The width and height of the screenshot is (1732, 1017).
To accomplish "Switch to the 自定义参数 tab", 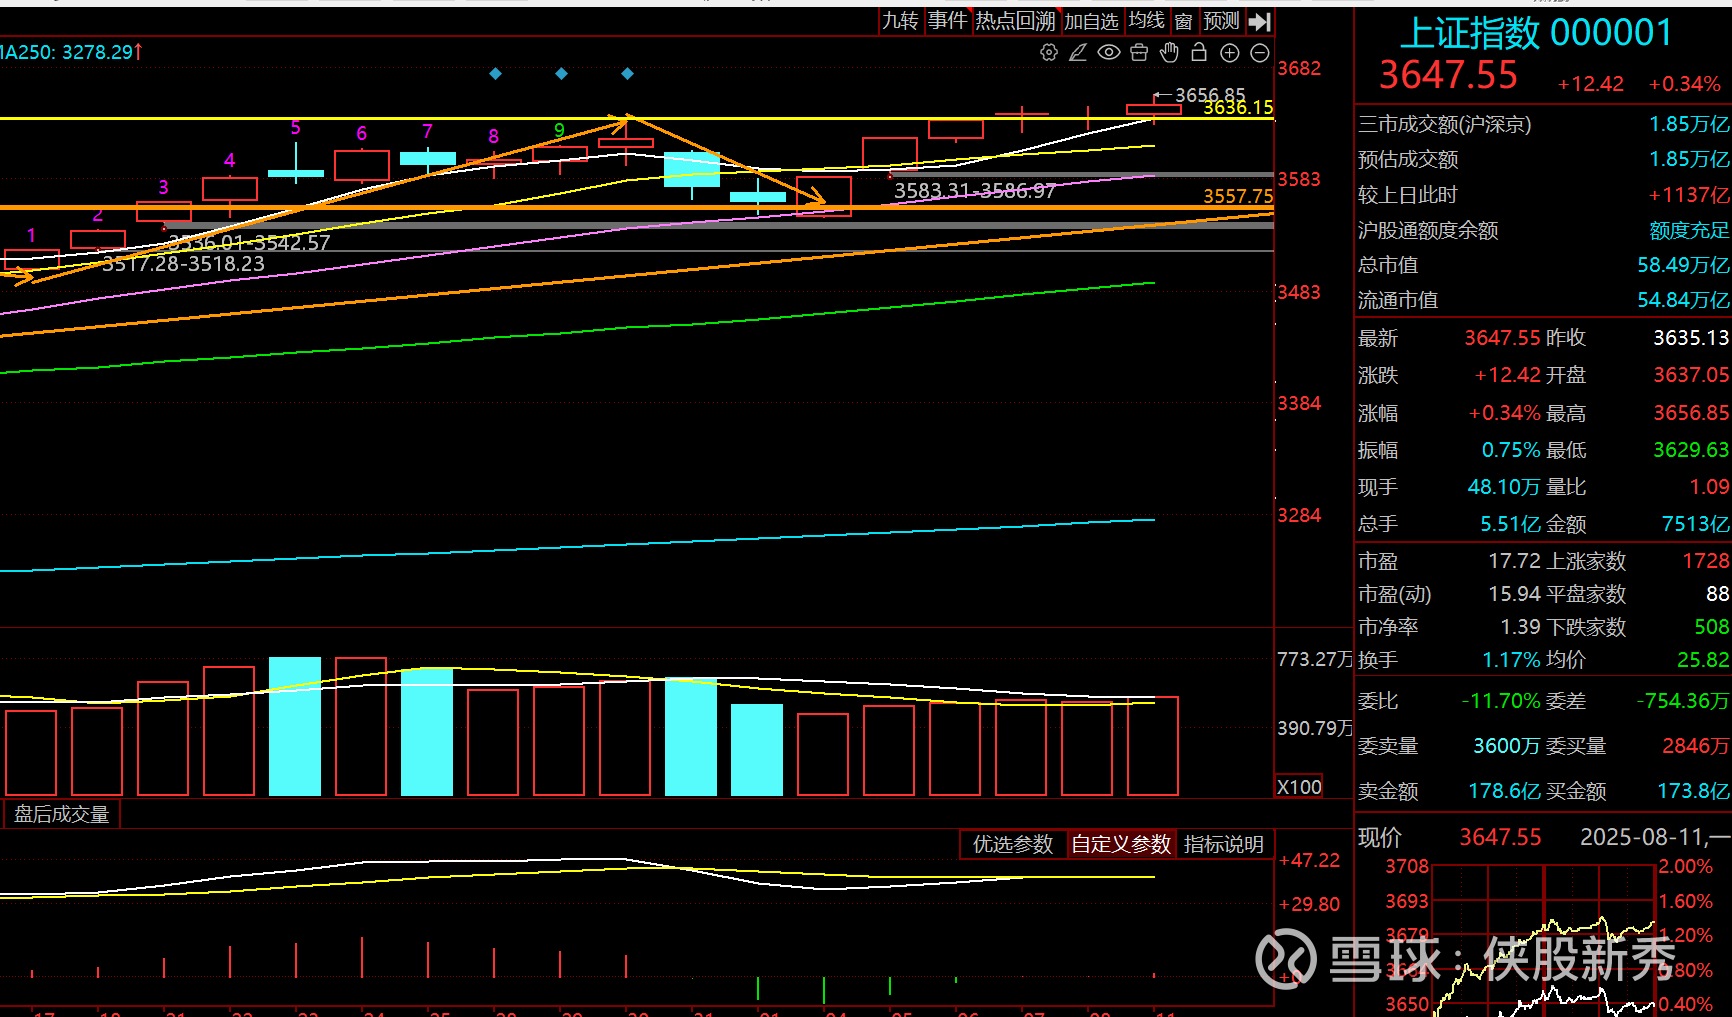I will point(1121,844).
